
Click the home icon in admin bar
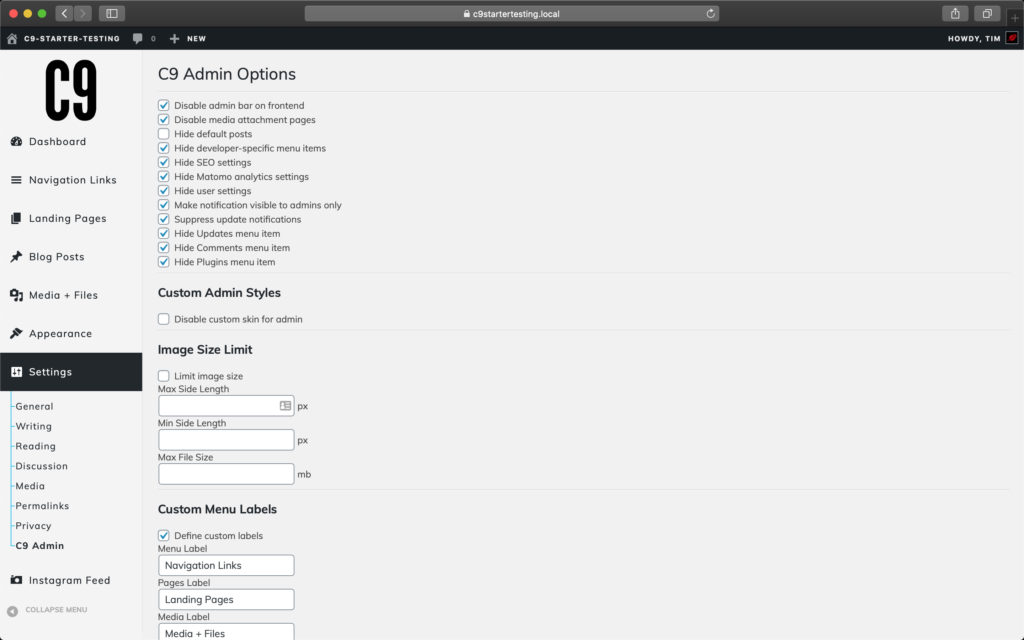point(12,39)
